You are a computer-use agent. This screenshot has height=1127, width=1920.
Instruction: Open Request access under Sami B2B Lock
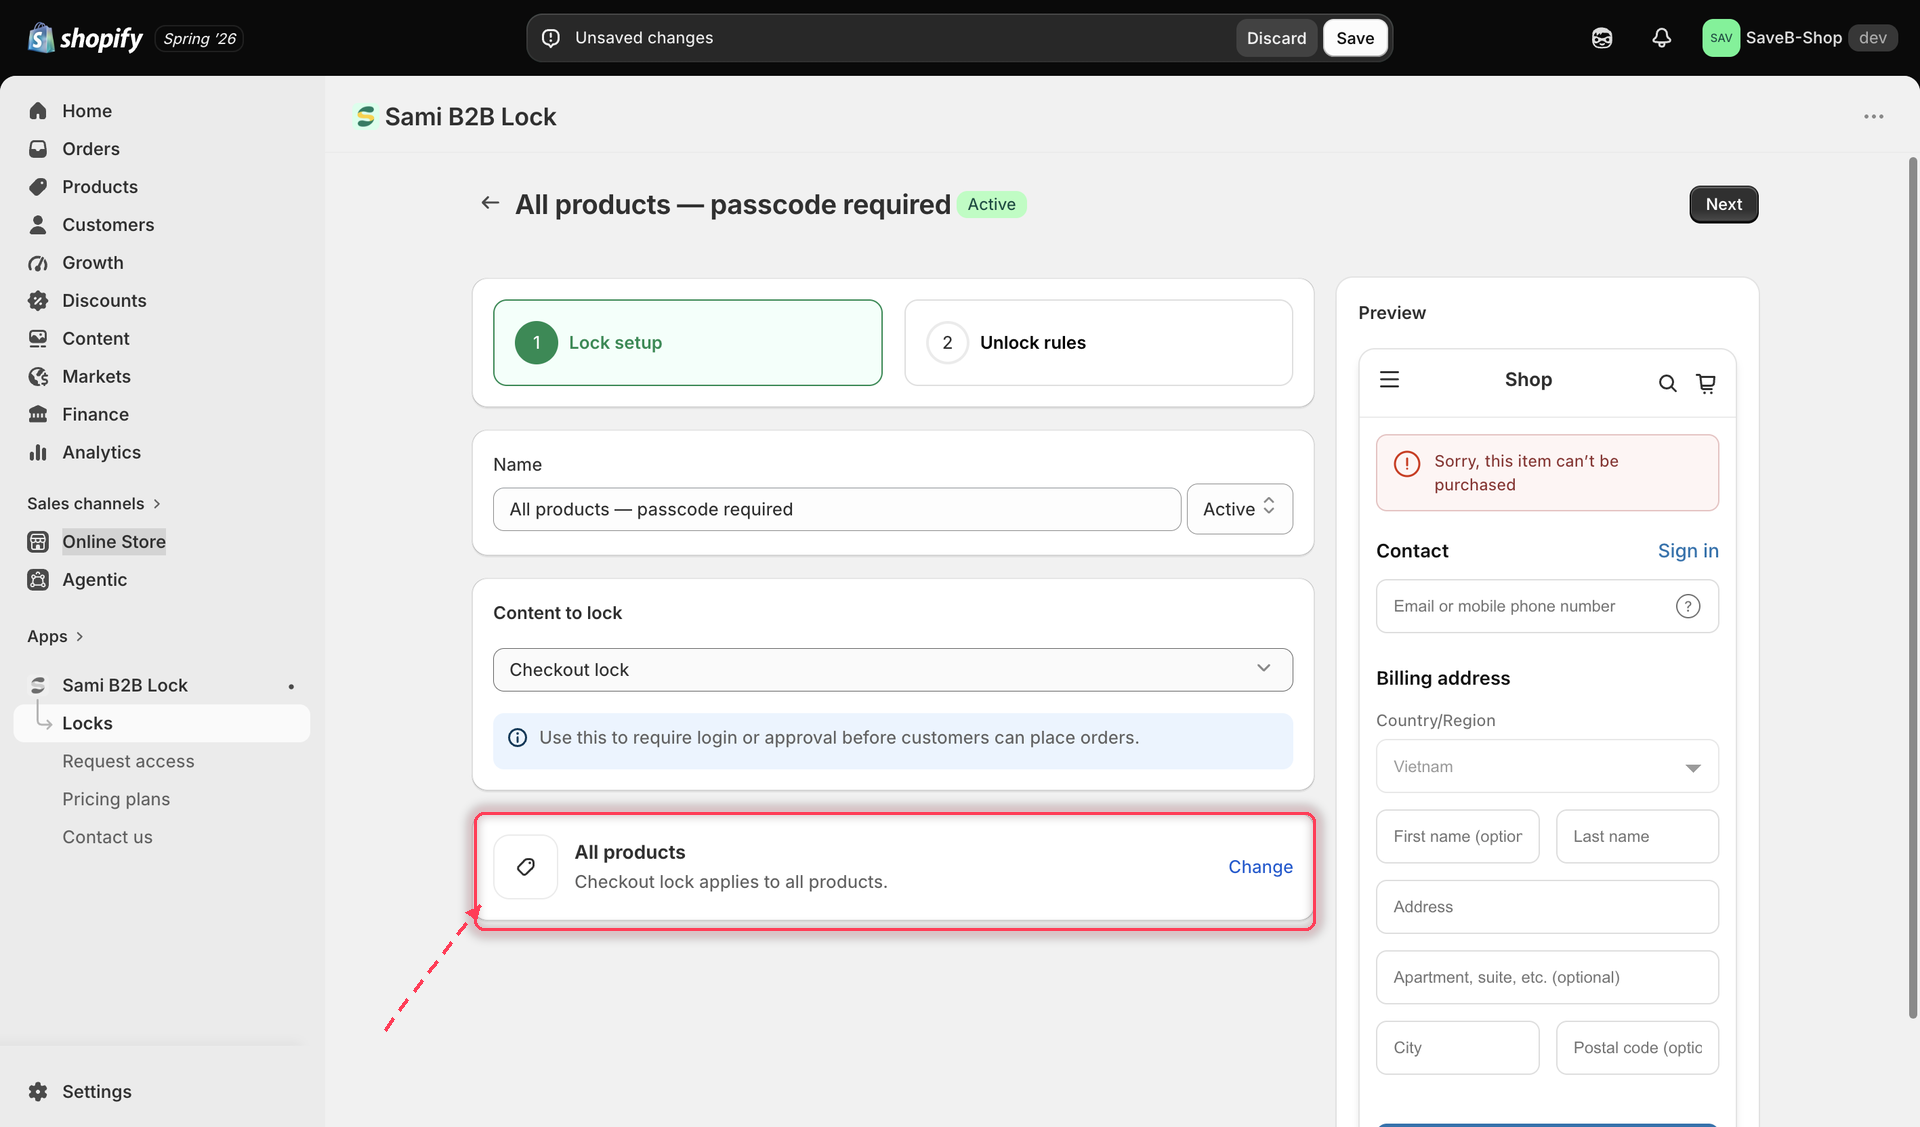pos(128,762)
